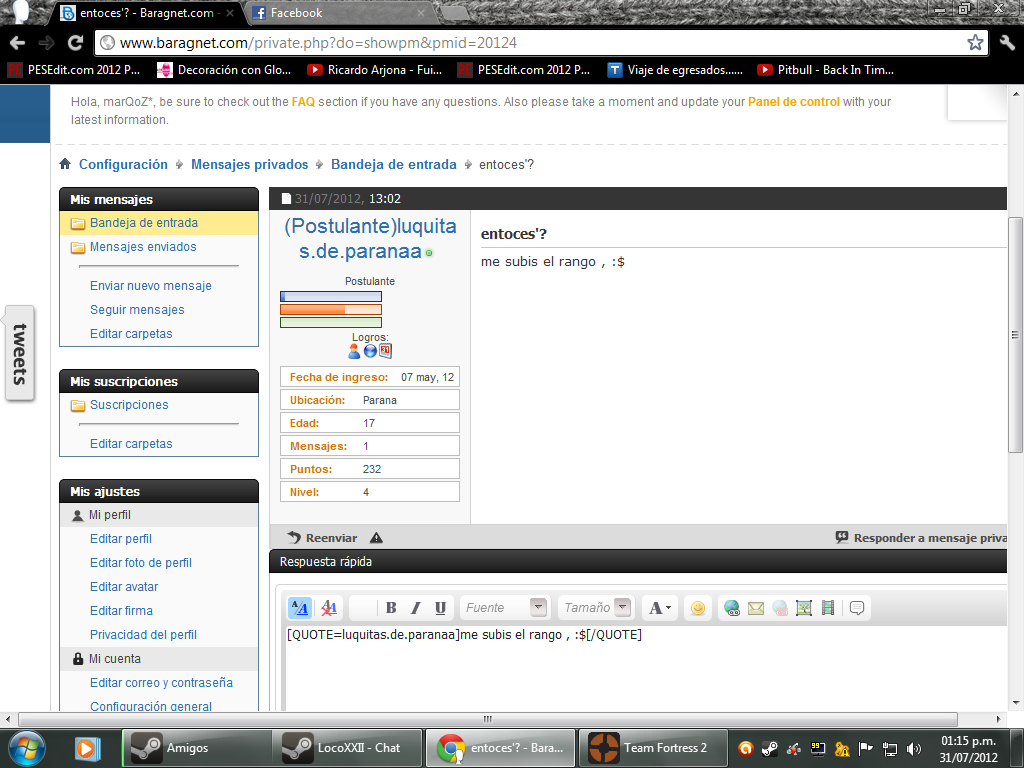Click inside the quick reply text area
This screenshot has height=768, width=1024.
pyautogui.click(x=647, y=668)
